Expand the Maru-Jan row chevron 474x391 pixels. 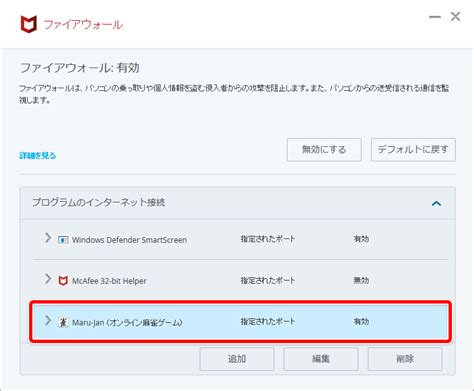pyautogui.click(x=48, y=320)
